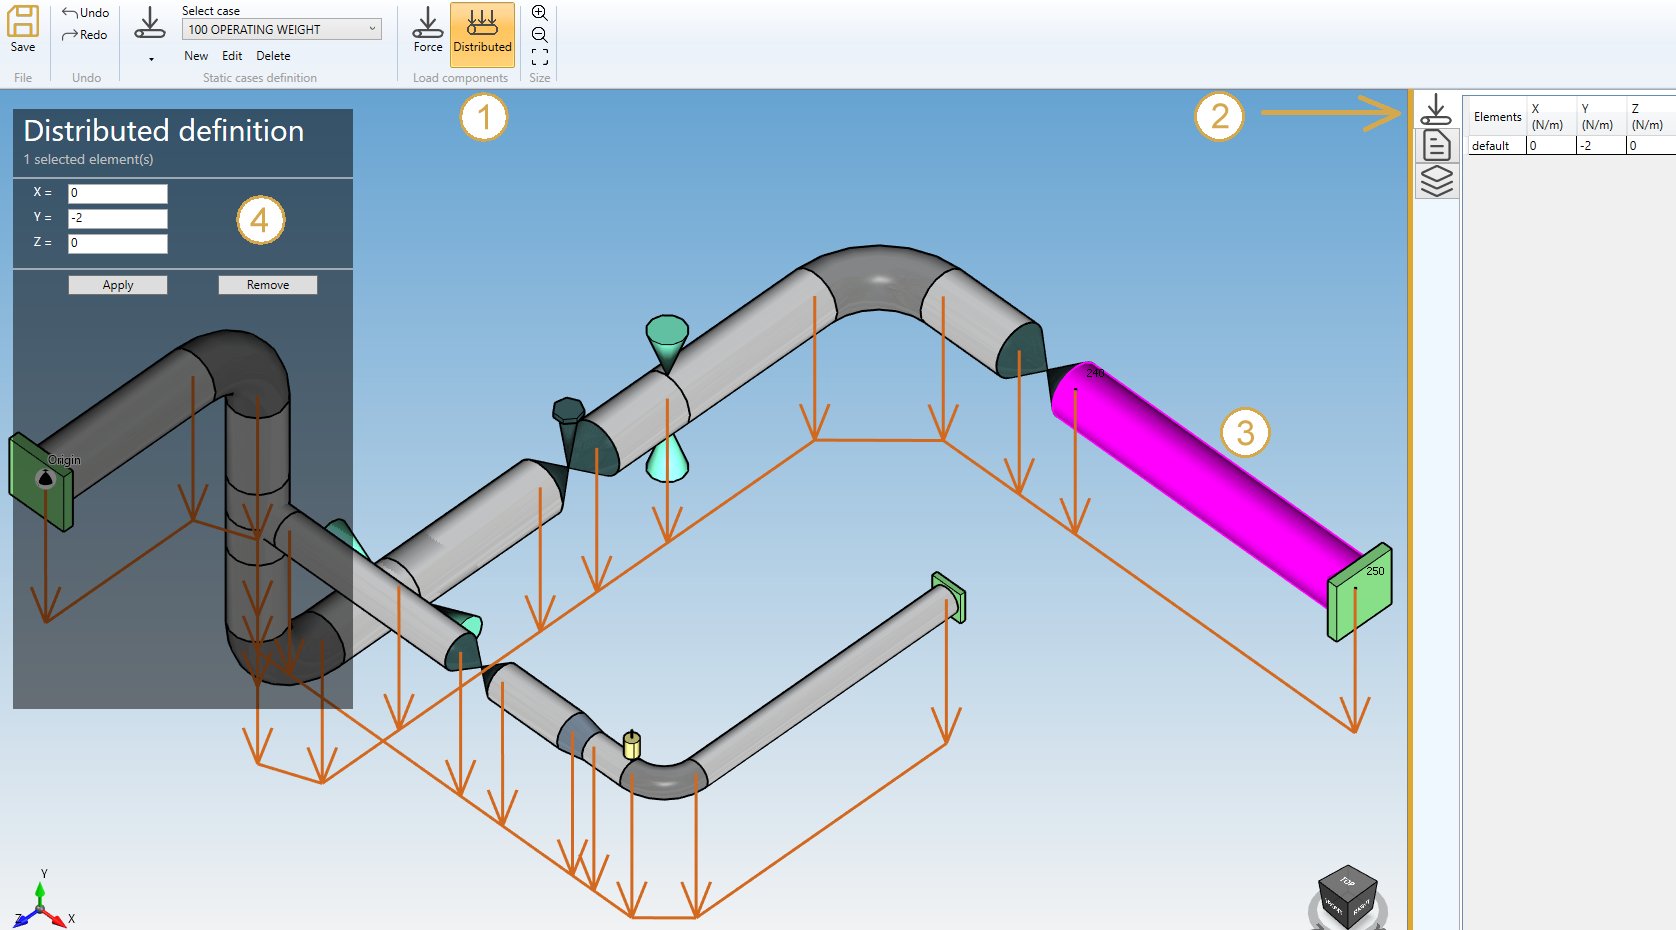Open the document tab in side panel
The image size is (1676, 930).
coord(1437,145)
